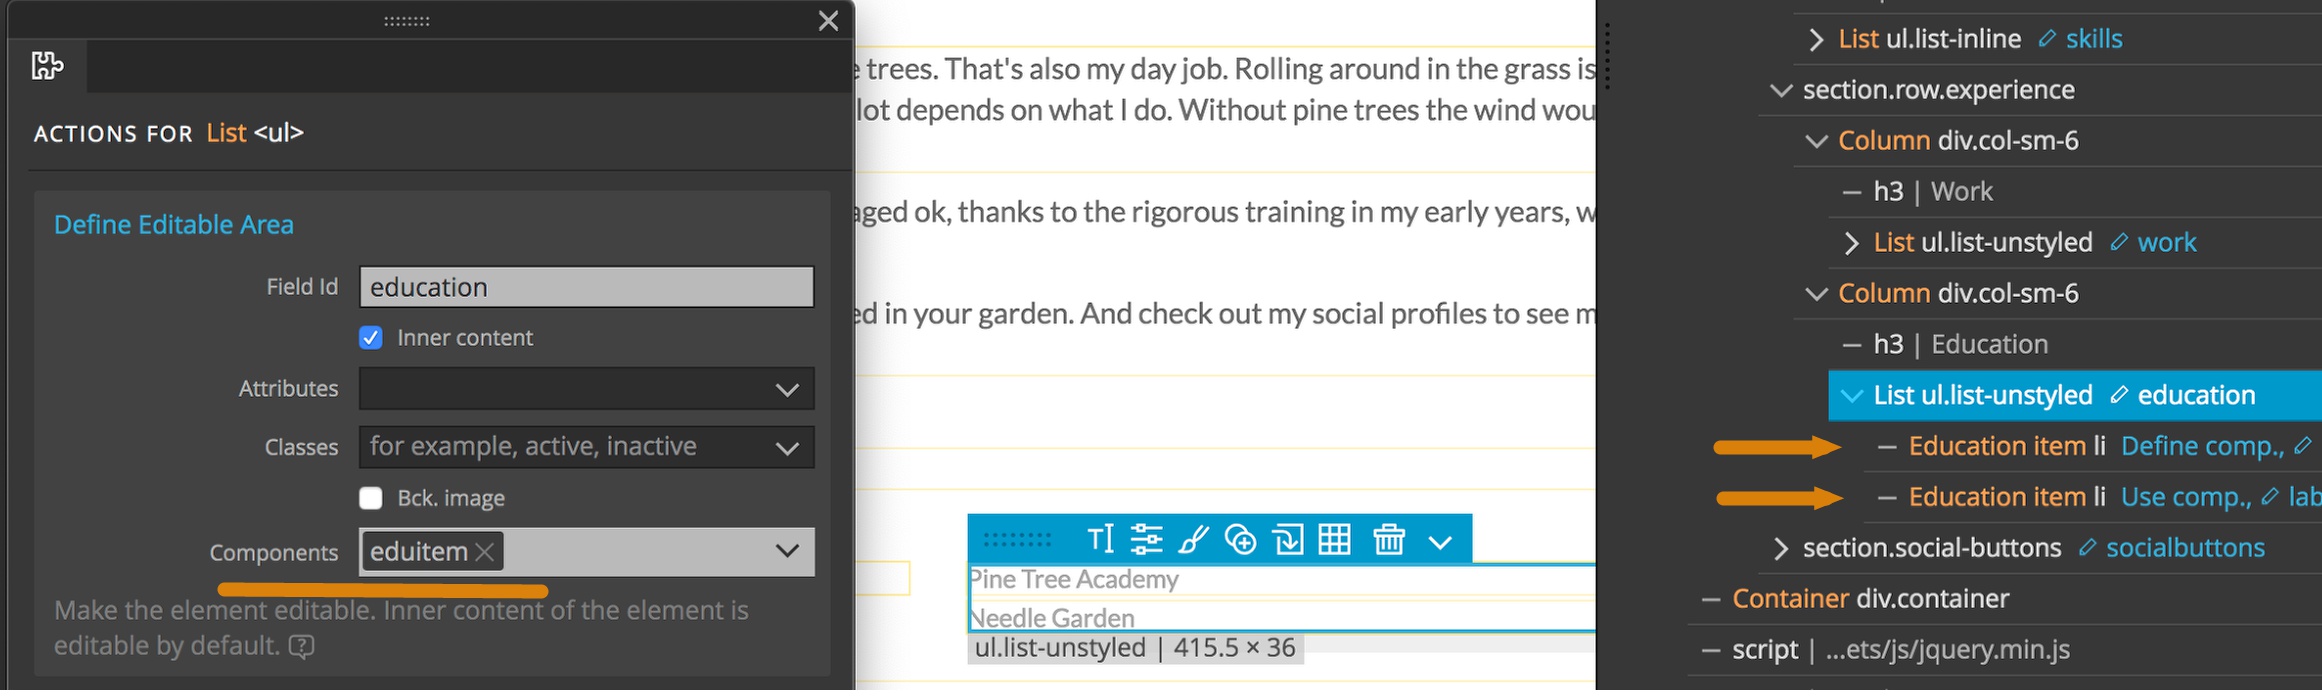The height and width of the screenshot is (700, 2322).
Task: Open the Components dropdown arrow
Action: [x=787, y=552]
